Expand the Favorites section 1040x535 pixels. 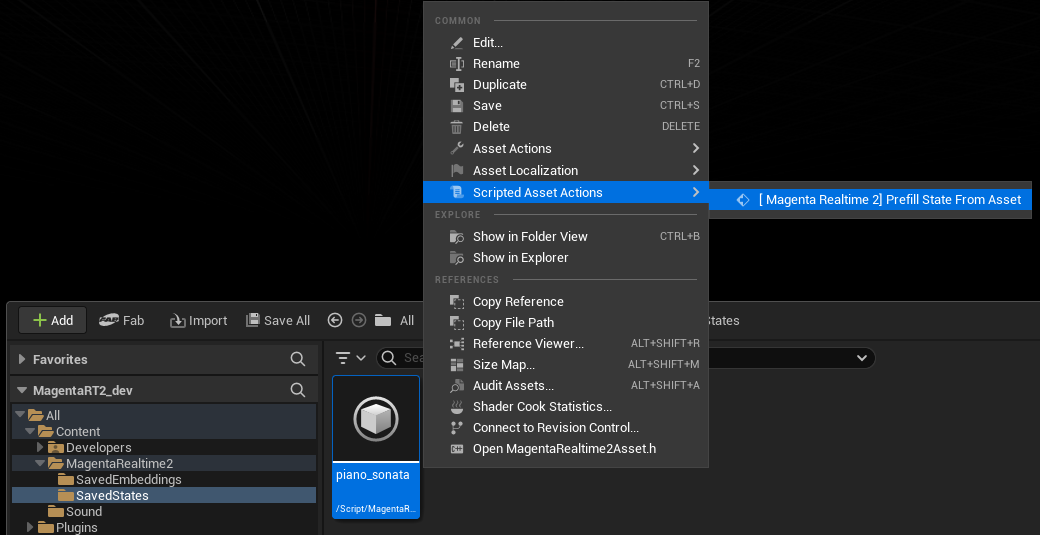[21, 359]
